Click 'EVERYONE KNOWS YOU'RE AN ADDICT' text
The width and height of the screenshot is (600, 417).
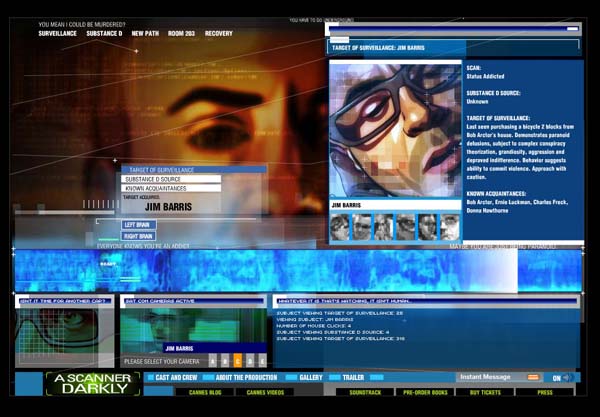(143, 246)
